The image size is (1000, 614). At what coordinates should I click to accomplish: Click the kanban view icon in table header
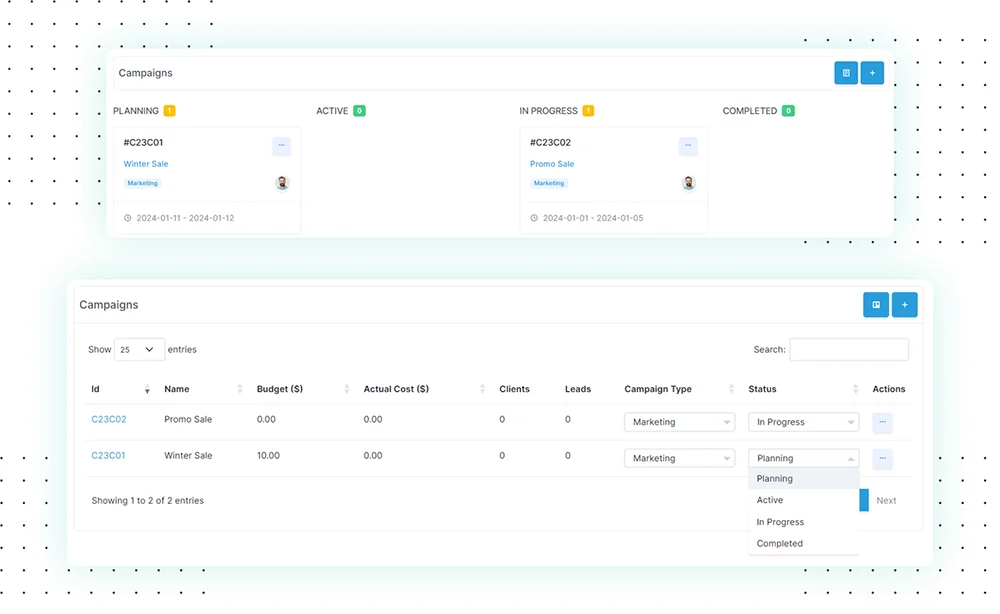coord(876,305)
